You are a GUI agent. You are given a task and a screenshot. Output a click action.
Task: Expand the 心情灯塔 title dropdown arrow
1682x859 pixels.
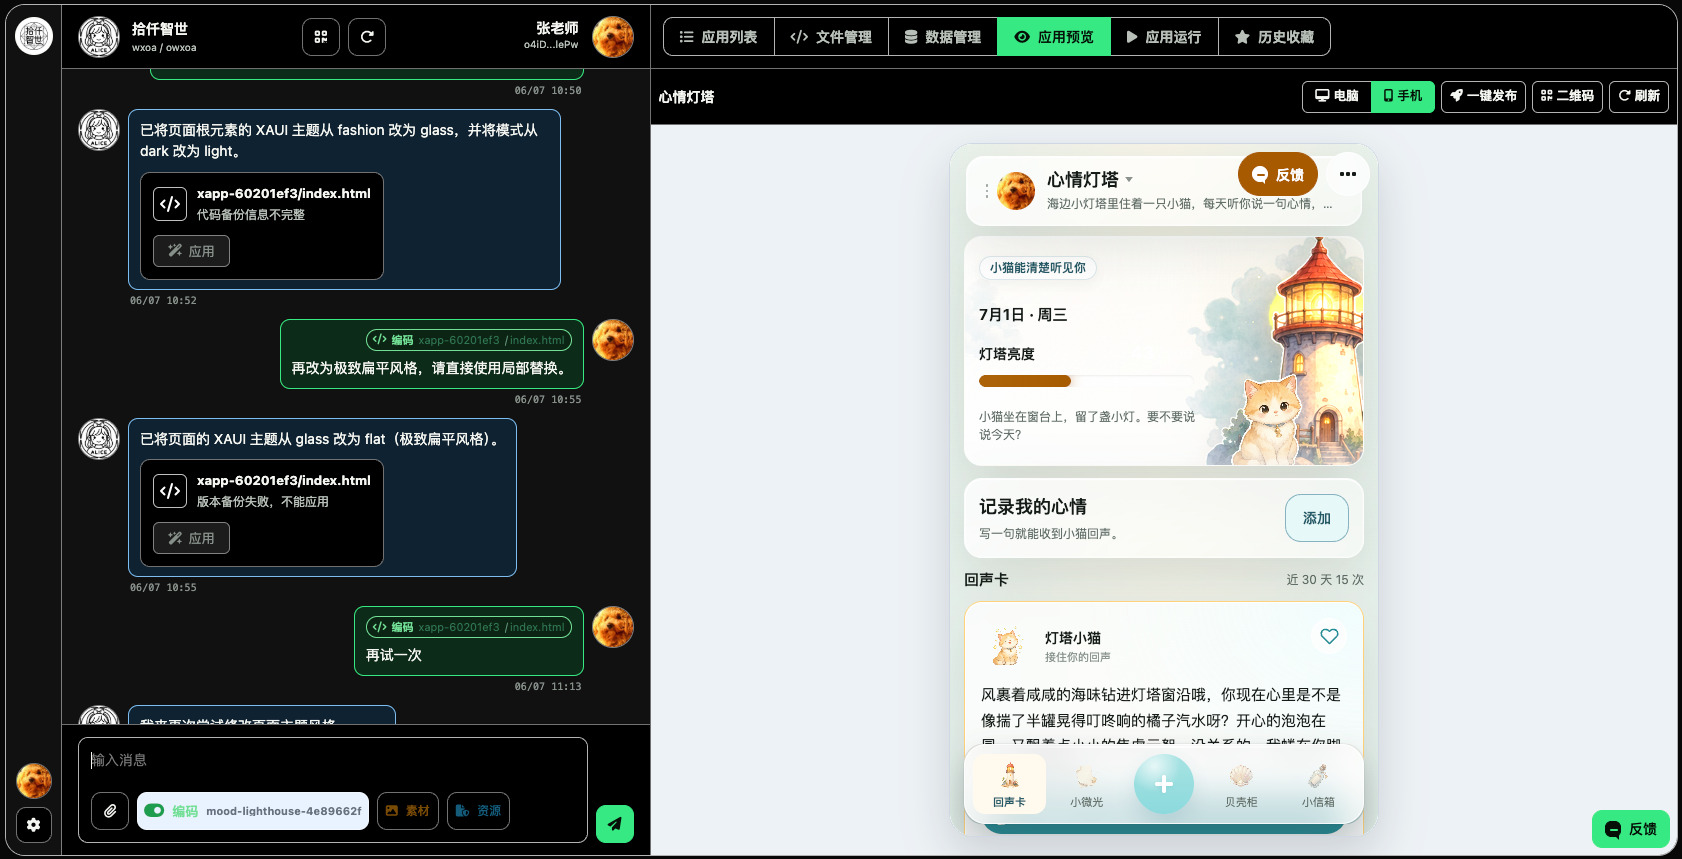(x=1129, y=180)
